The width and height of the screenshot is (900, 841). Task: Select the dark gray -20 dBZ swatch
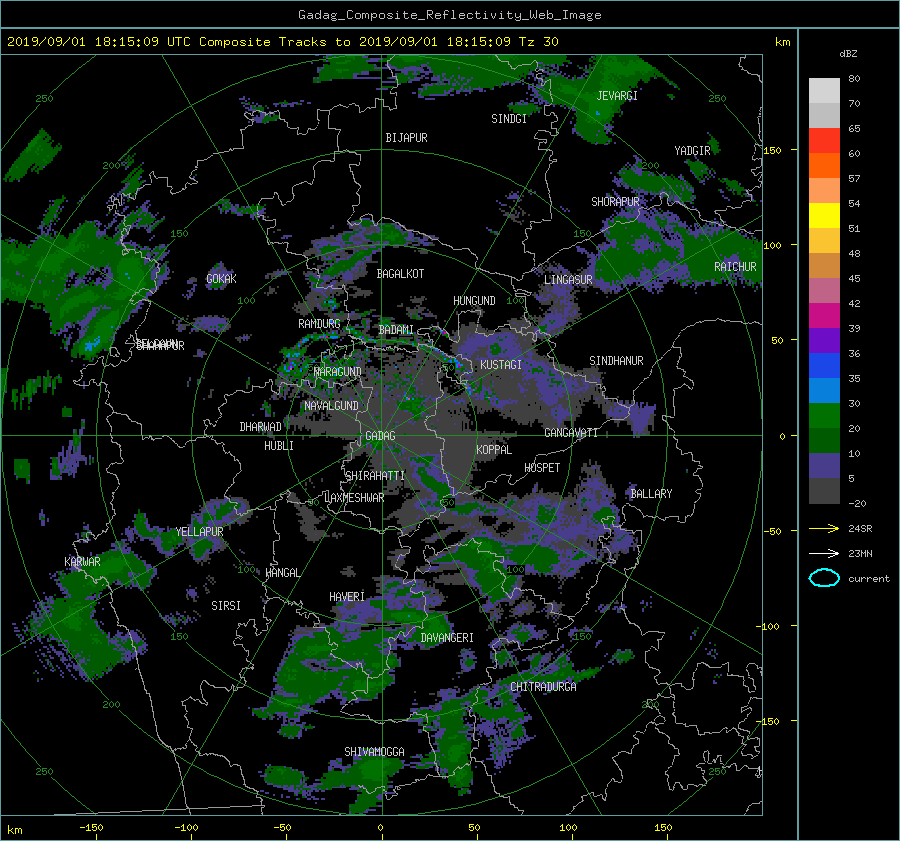tap(824, 490)
